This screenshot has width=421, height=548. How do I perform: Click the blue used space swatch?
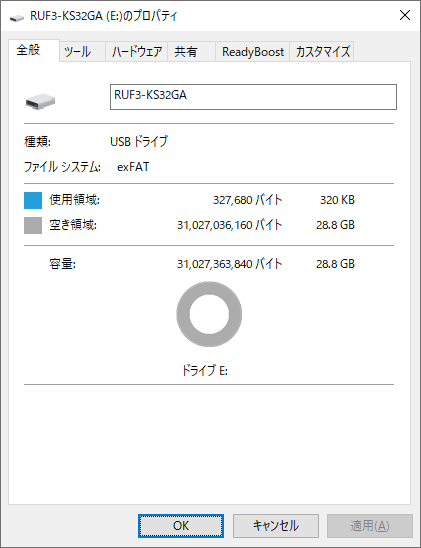click(33, 200)
